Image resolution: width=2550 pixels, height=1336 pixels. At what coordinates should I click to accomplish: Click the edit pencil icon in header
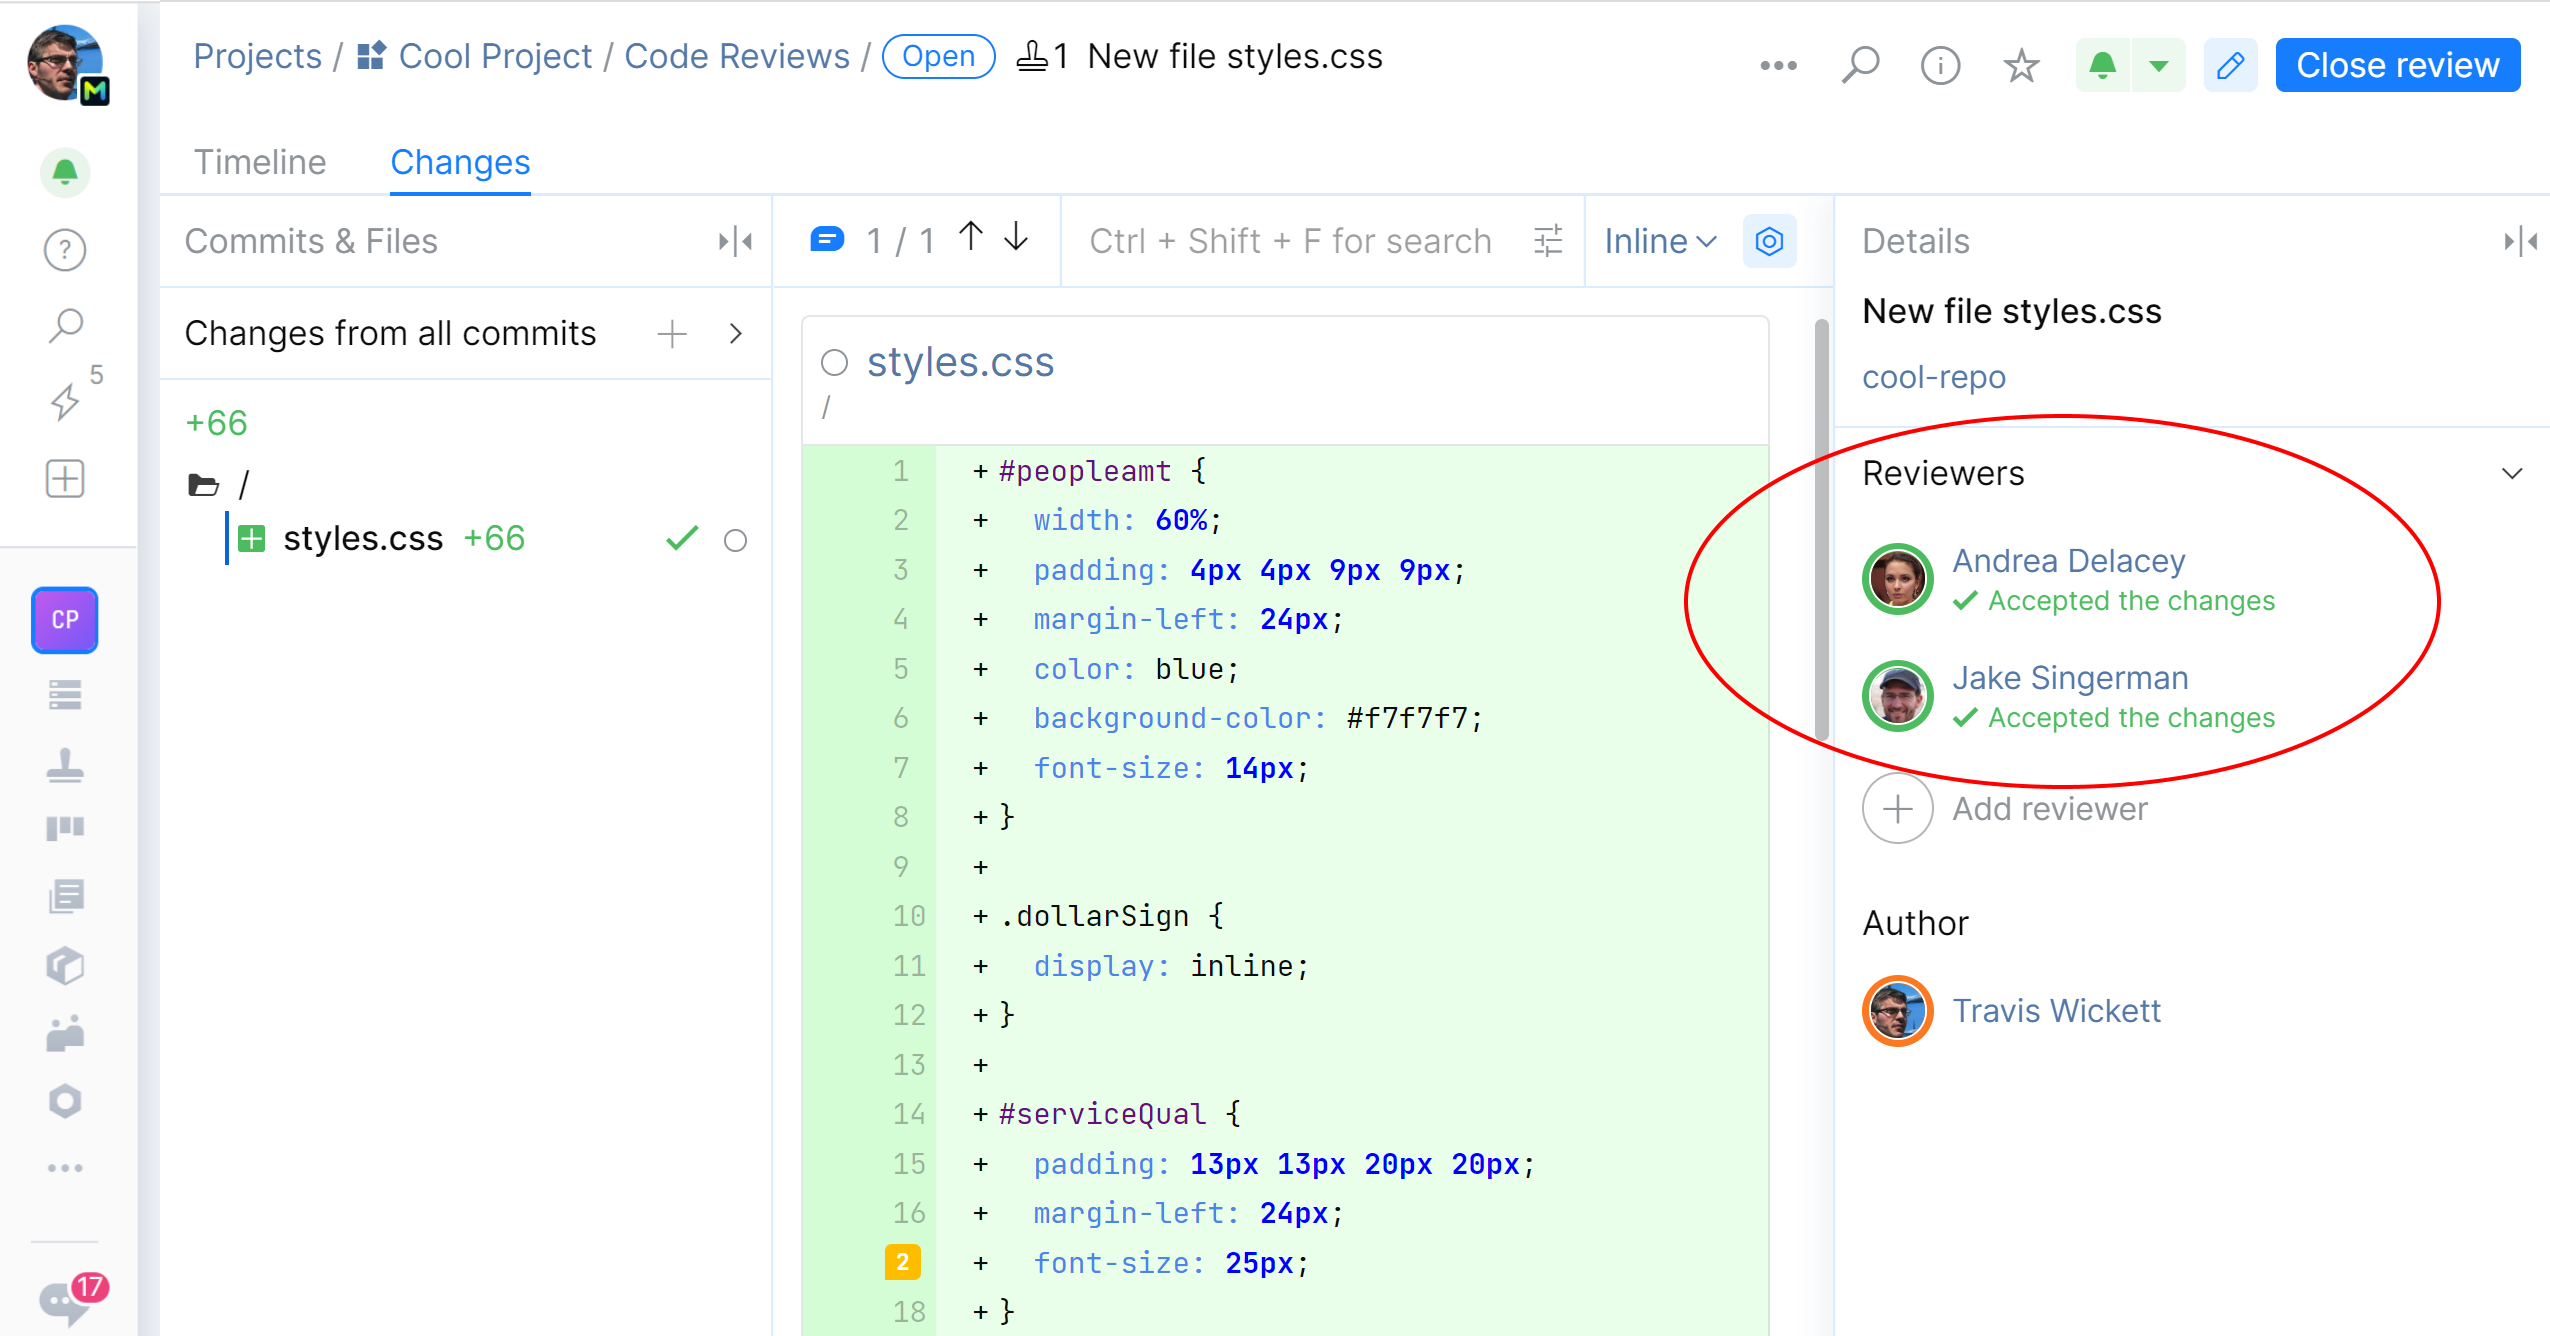(2229, 66)
